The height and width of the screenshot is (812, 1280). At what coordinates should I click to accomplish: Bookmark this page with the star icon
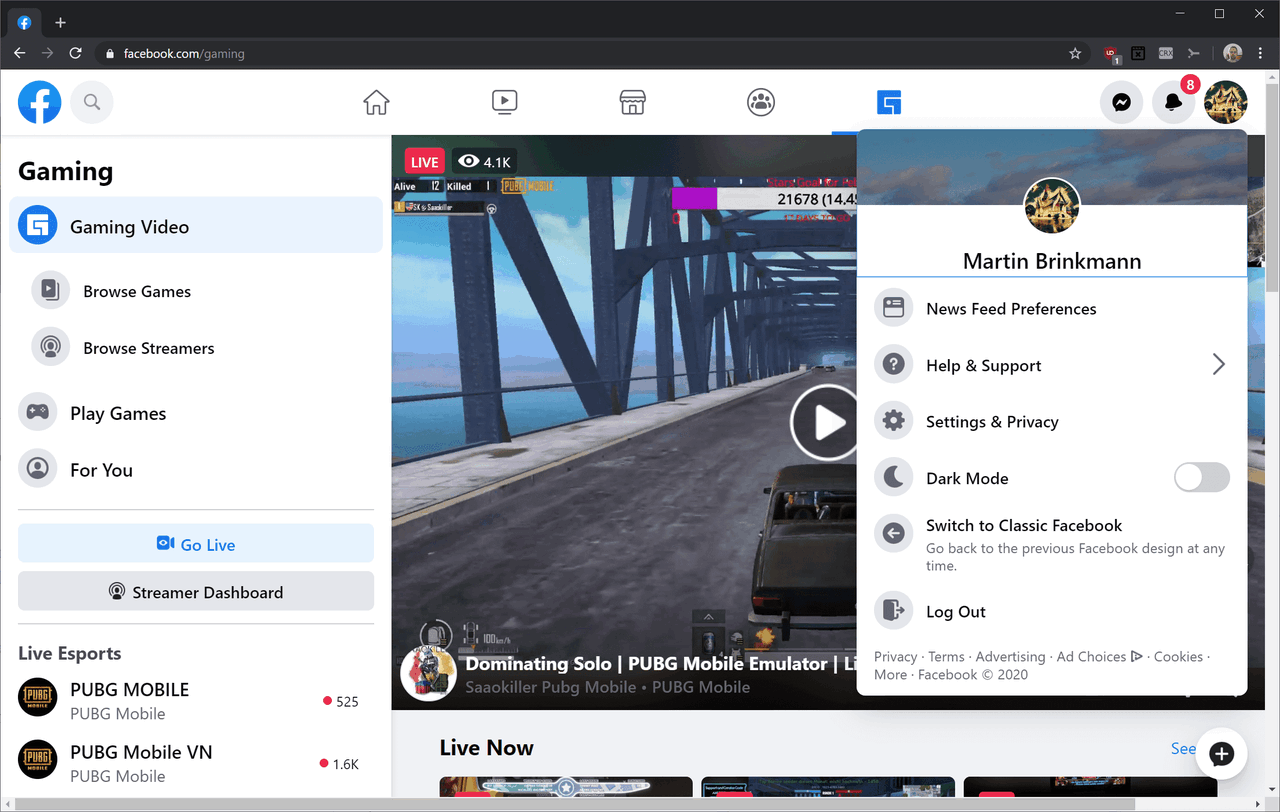click(1075, 53)
